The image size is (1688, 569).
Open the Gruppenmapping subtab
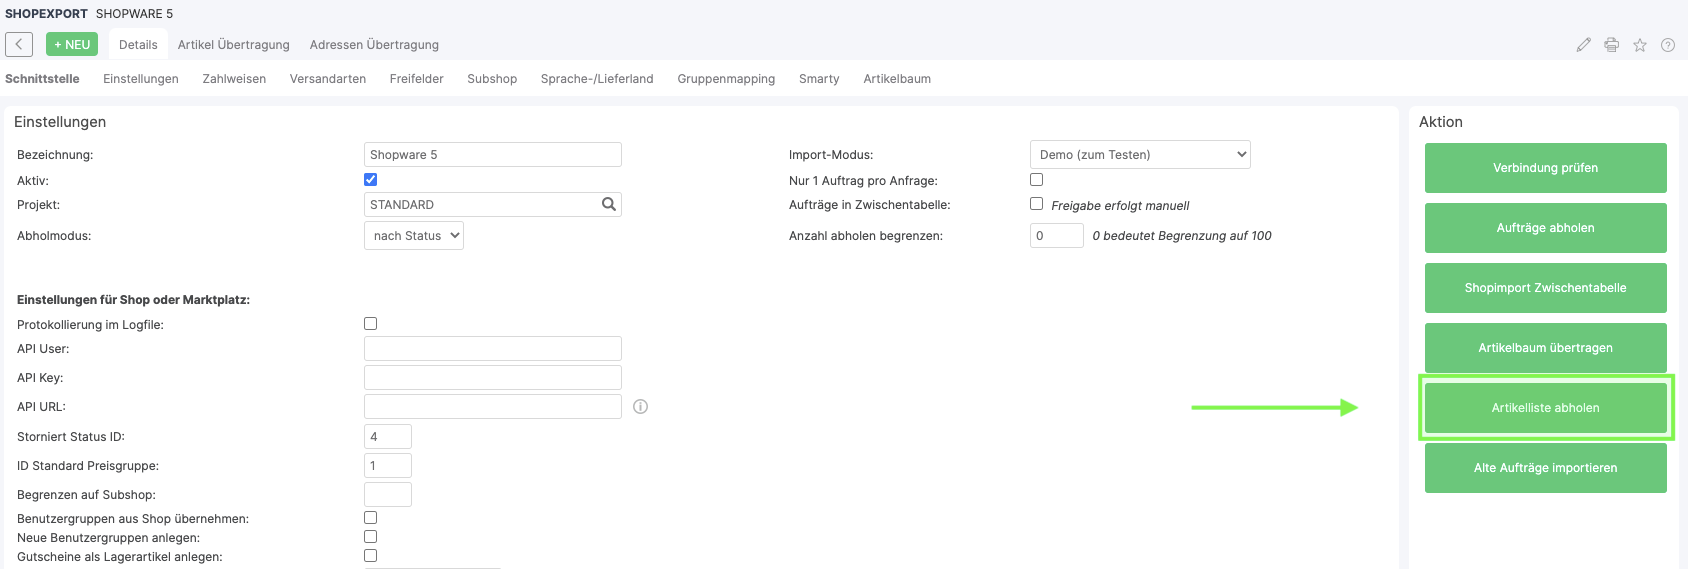(x=726, y=79)
